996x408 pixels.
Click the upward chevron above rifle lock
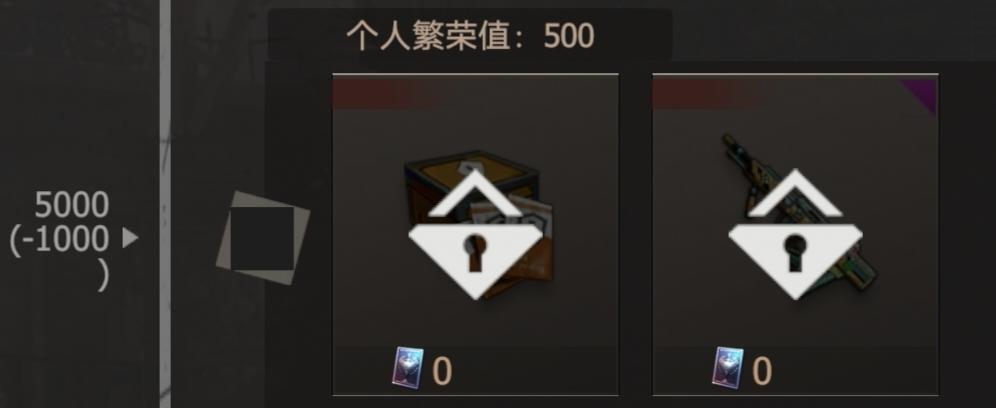click(x=795, y=194)
